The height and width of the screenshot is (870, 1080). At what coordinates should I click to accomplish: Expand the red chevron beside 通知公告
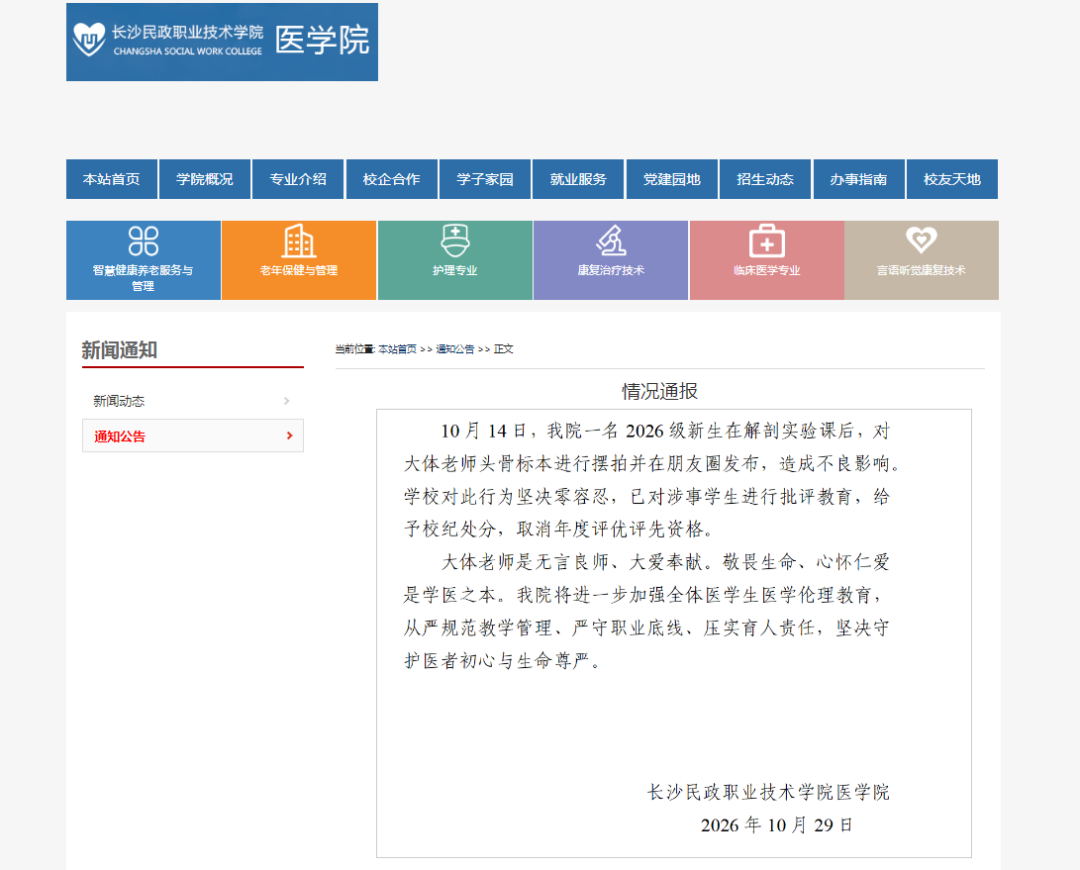pos(289,435)
